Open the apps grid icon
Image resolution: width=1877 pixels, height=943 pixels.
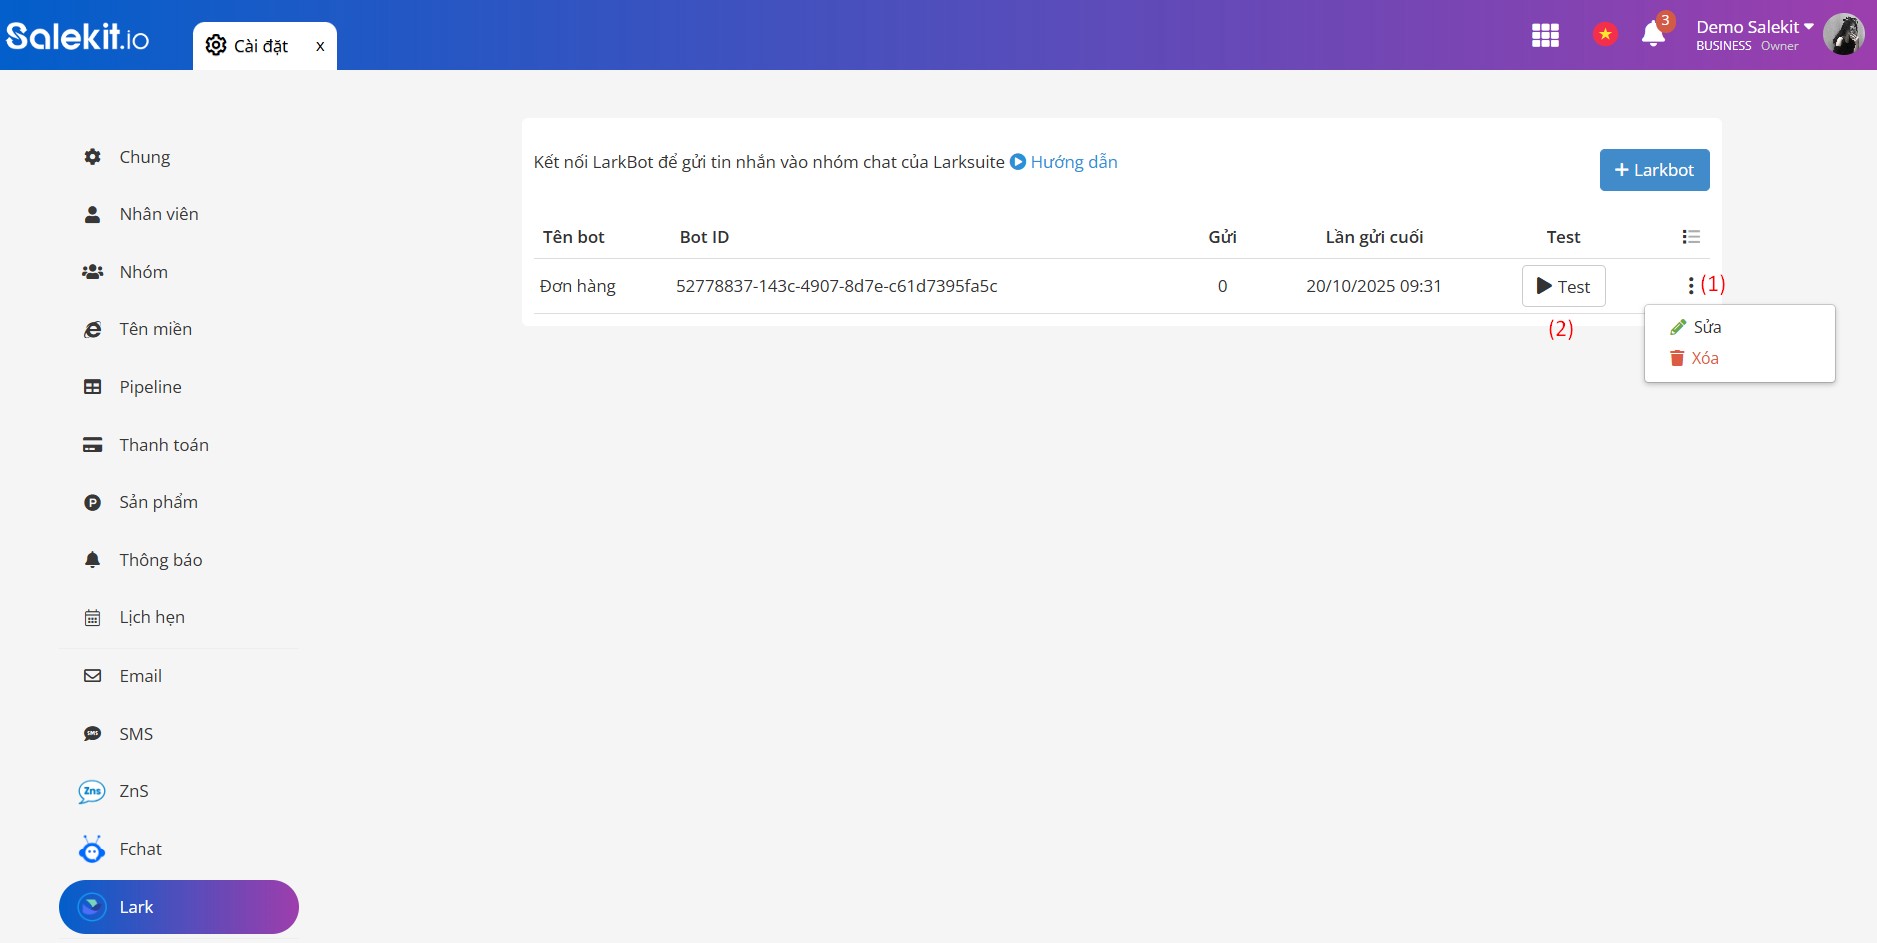pos(1545,36)
